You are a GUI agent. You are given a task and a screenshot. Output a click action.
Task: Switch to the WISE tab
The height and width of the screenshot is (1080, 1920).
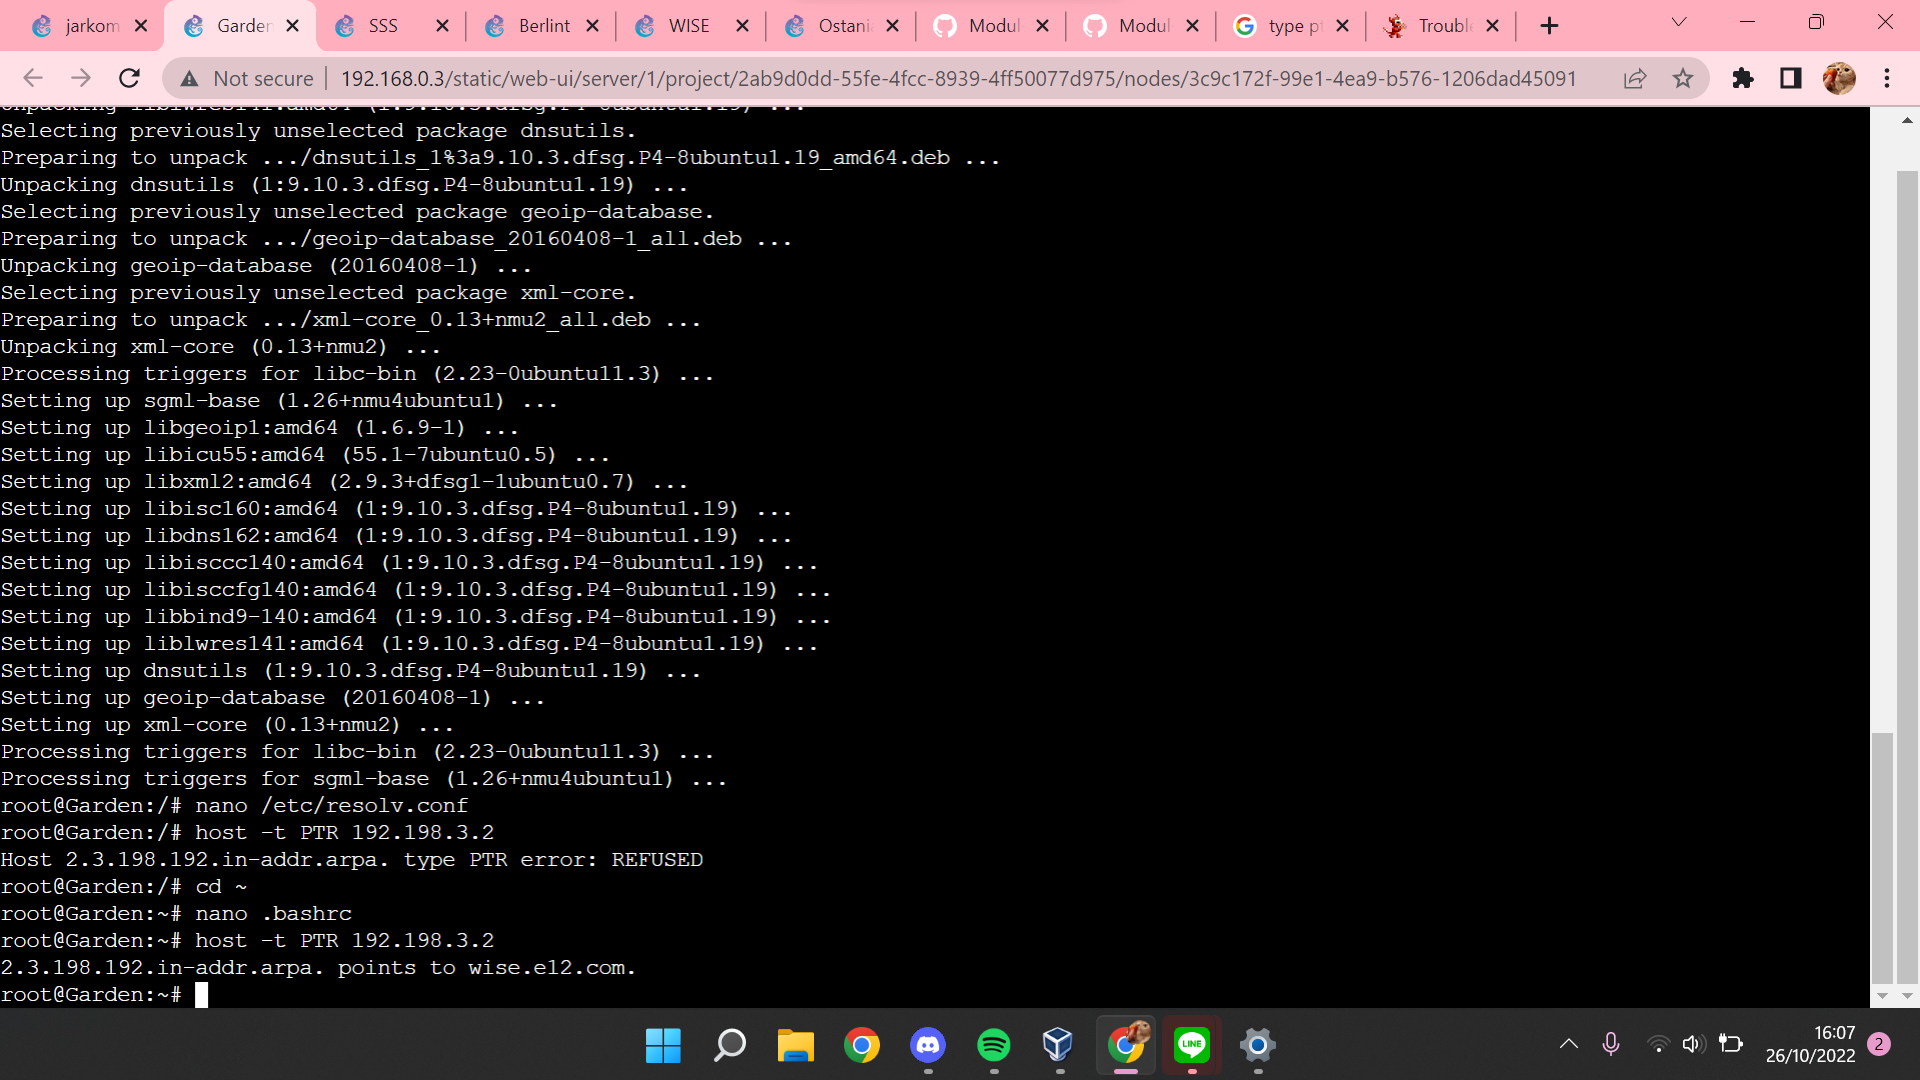pyautogui.click(x=689, y=25)
